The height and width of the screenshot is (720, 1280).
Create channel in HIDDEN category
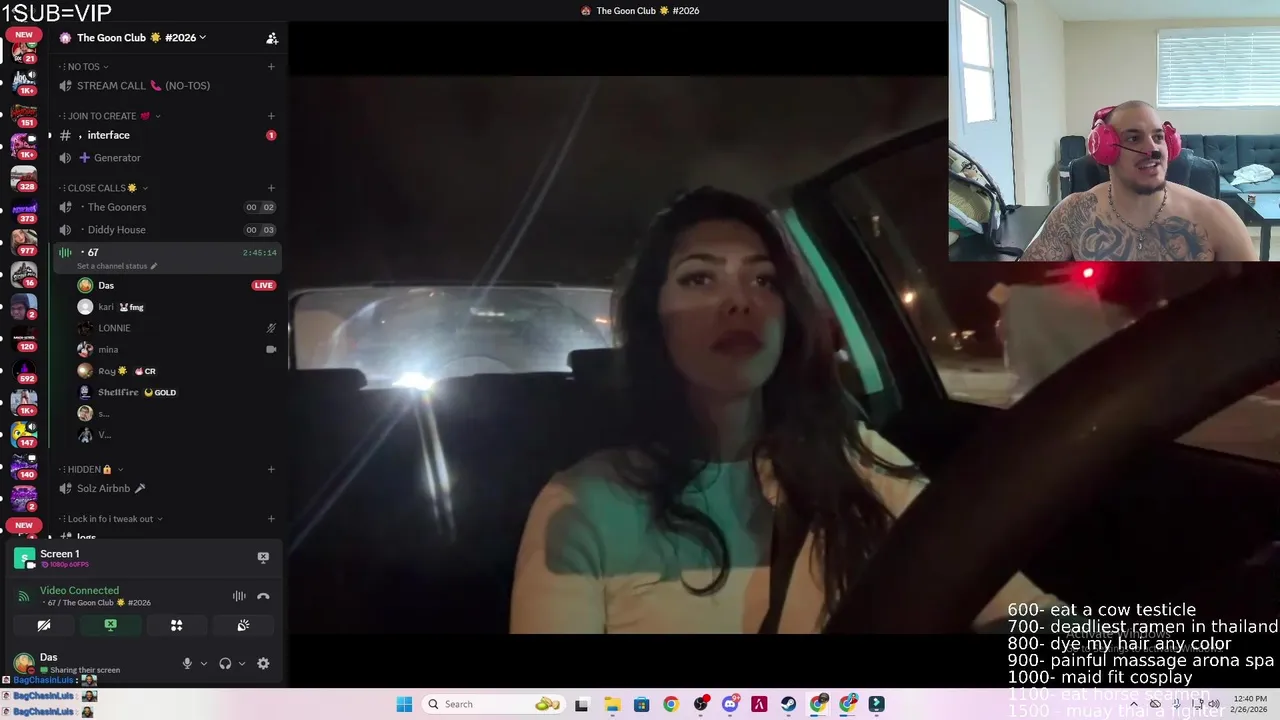(271, 469)
